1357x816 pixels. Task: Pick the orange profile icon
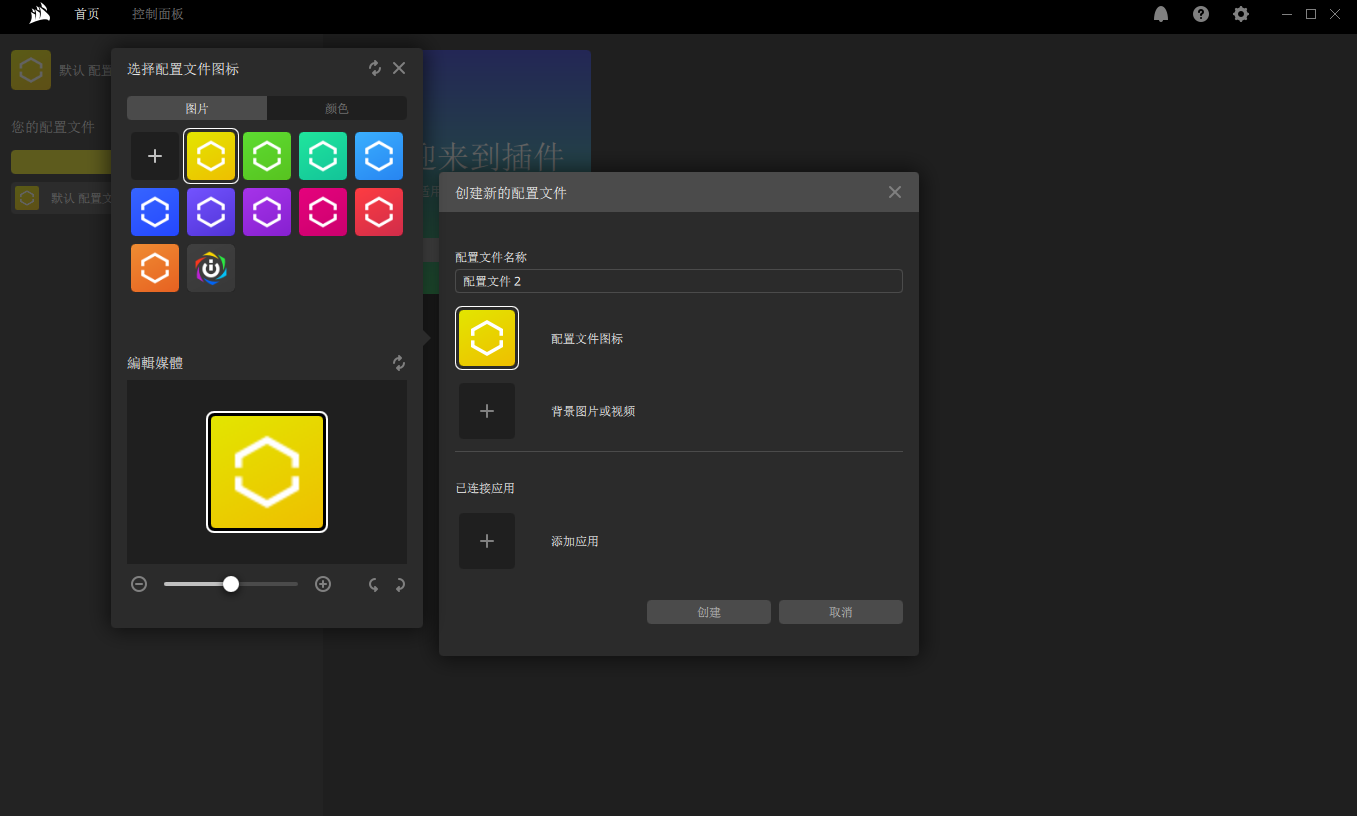(x=155, y=268)
